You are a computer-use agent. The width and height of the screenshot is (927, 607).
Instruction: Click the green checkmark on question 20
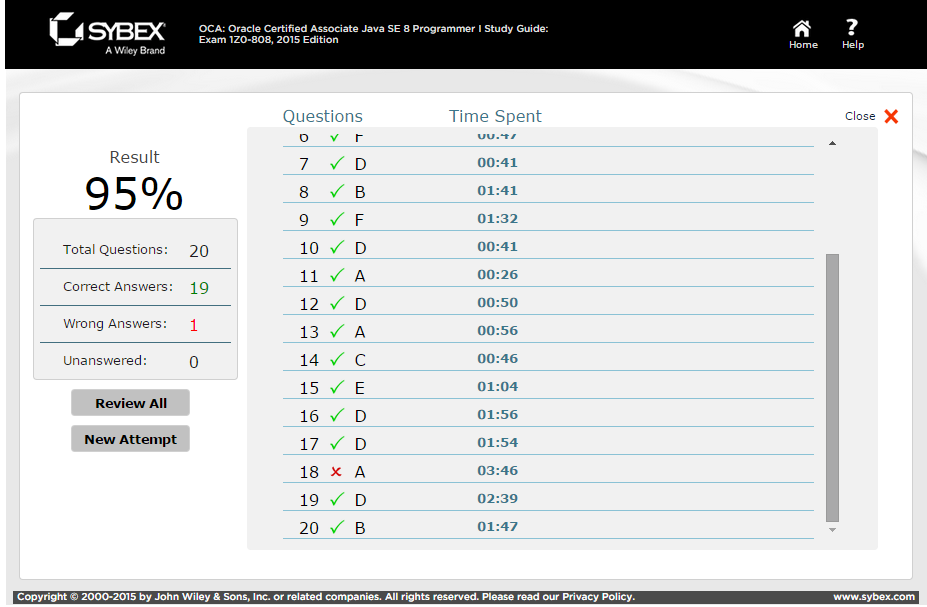tap(337, 527)
